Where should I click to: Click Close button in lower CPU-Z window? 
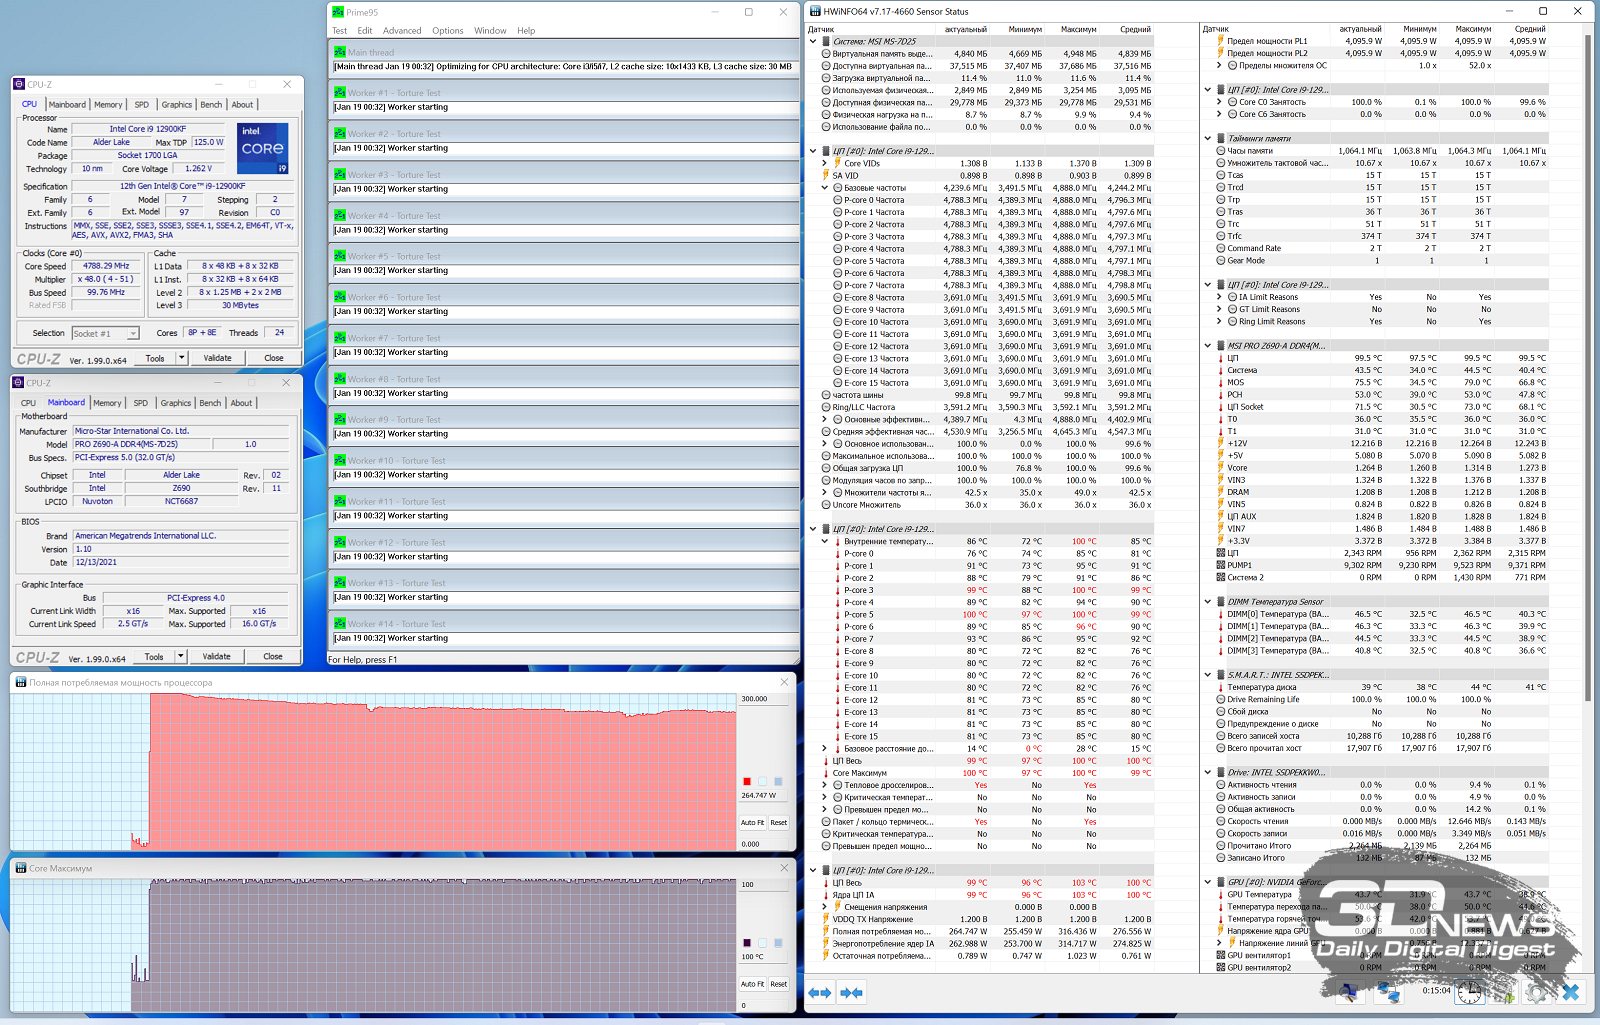point(273,656)
